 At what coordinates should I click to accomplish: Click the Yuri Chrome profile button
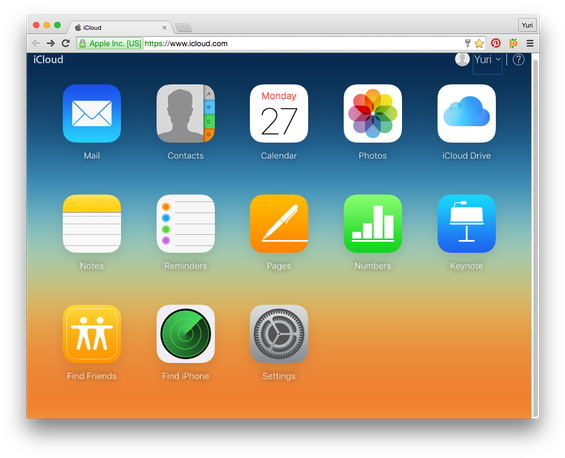(x=527, y=25)
